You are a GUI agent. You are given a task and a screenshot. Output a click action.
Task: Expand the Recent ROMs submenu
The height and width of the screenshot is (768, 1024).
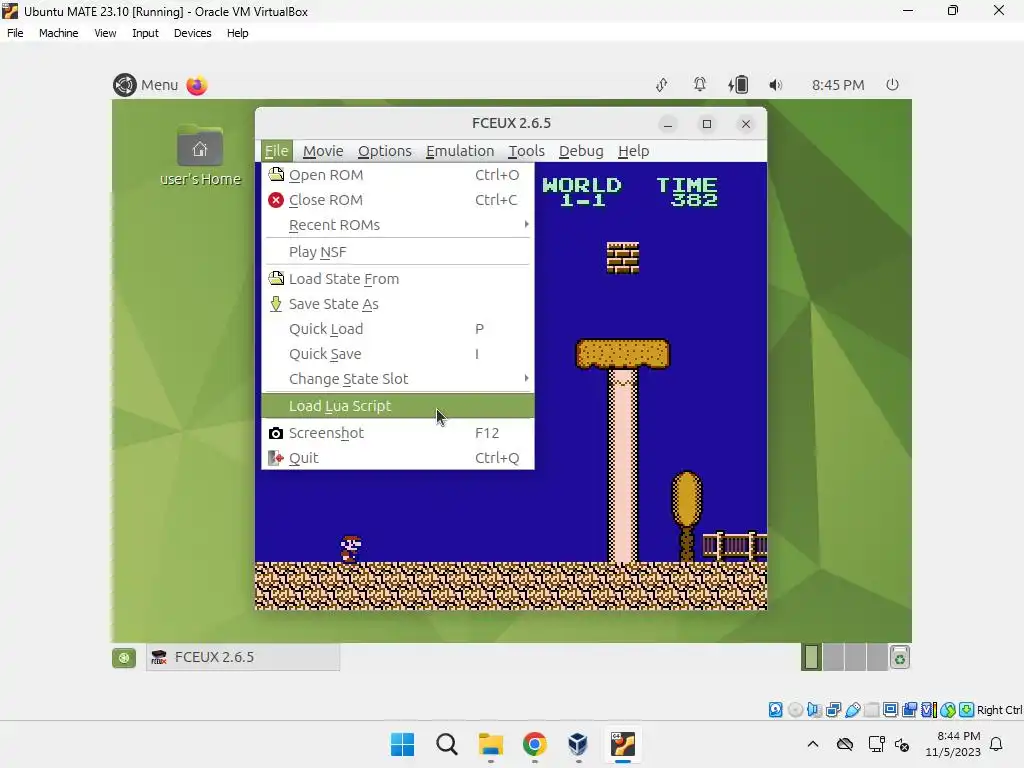(x=398, y=225)
